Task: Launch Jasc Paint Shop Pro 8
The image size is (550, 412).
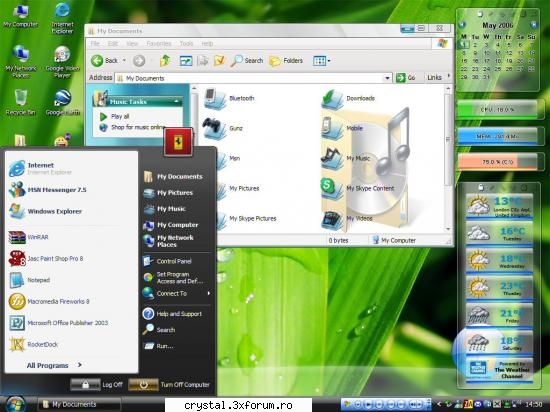Action: [x=46, y=258]
